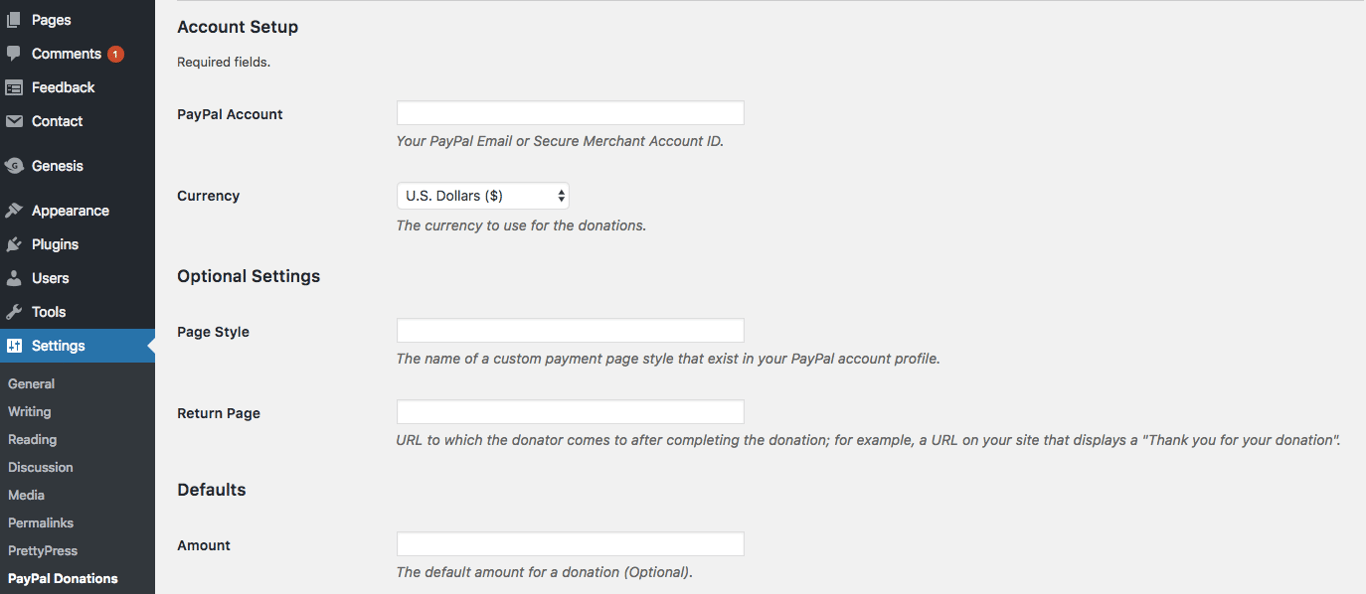Click the default Amount input field
Viewport: 1366px width, 594px height.
570,543
